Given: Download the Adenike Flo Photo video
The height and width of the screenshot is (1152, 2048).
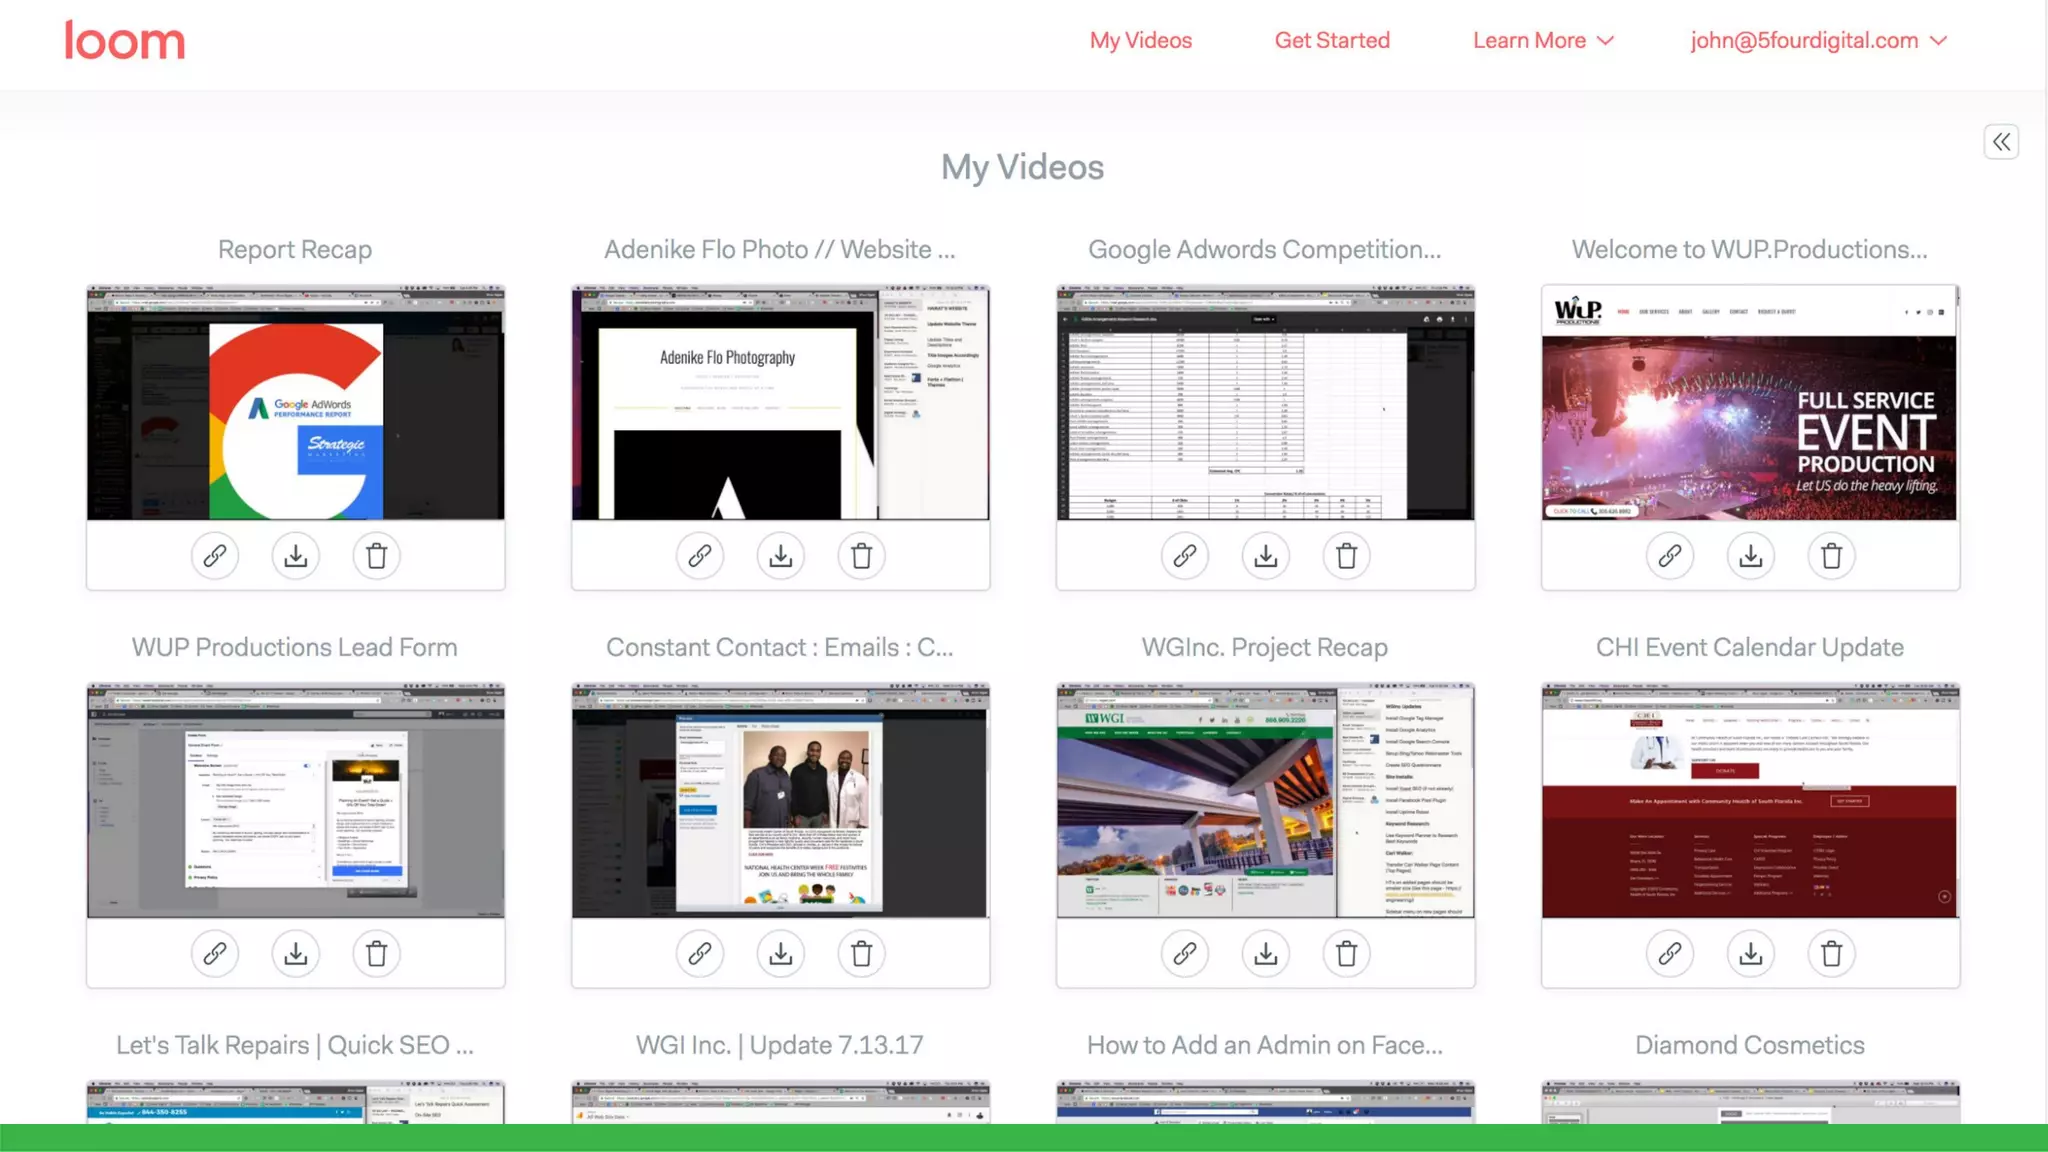Looking at the screenshot, I should (x=781, y=556).
